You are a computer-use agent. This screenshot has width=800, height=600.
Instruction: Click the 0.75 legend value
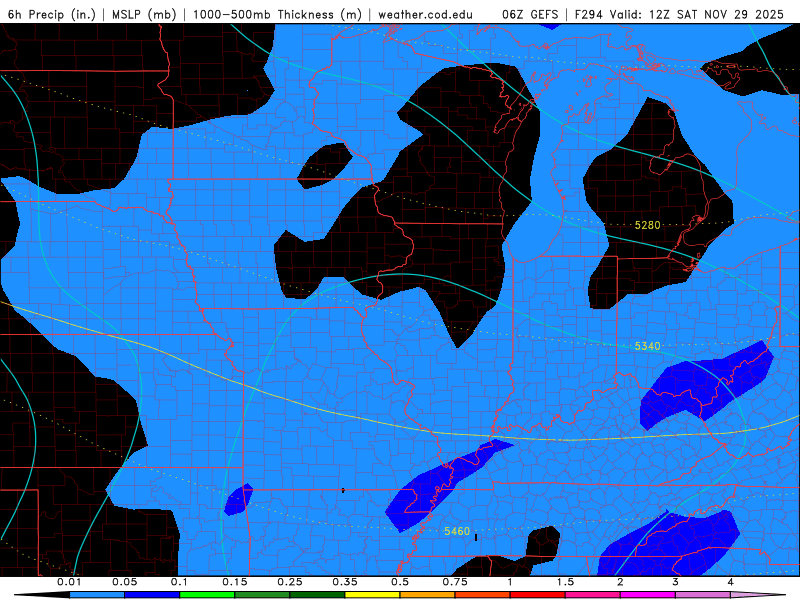pos(455,582)
